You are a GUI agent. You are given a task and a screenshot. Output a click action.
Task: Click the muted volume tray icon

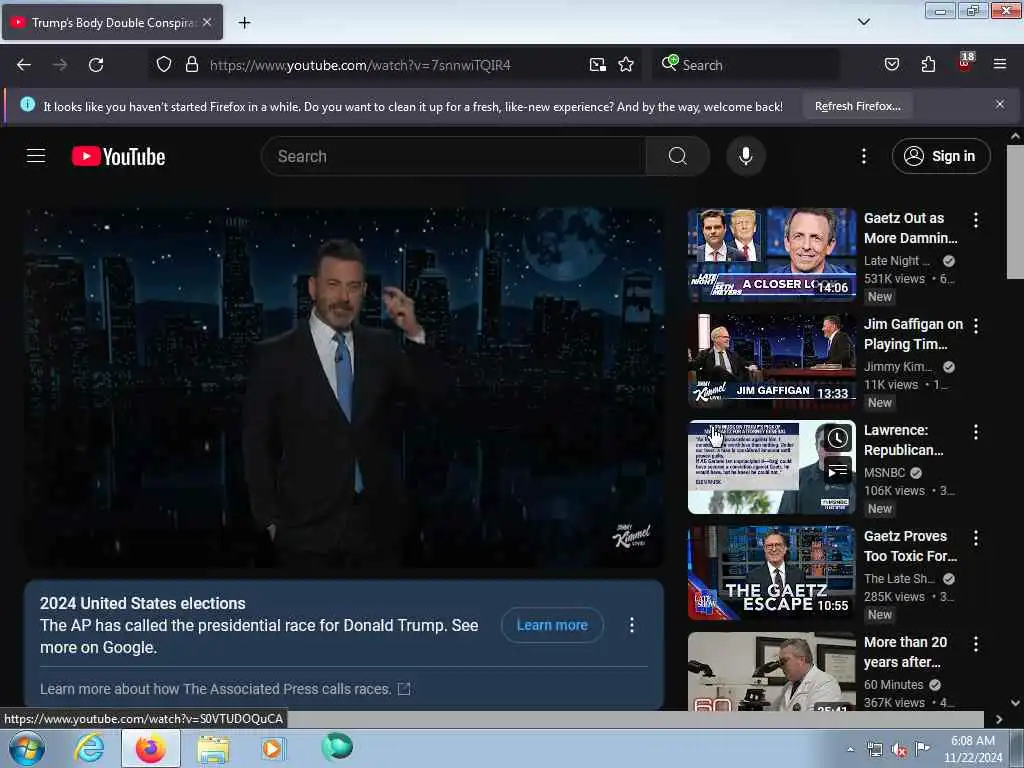pyautogui.click(x=899, y=750)
